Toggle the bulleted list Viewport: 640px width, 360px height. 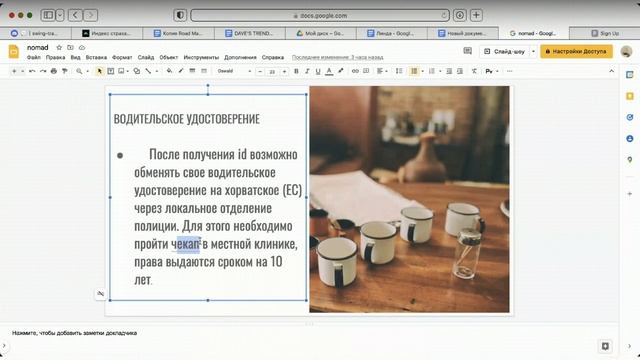pyautogui.click(x=414, y=71)
